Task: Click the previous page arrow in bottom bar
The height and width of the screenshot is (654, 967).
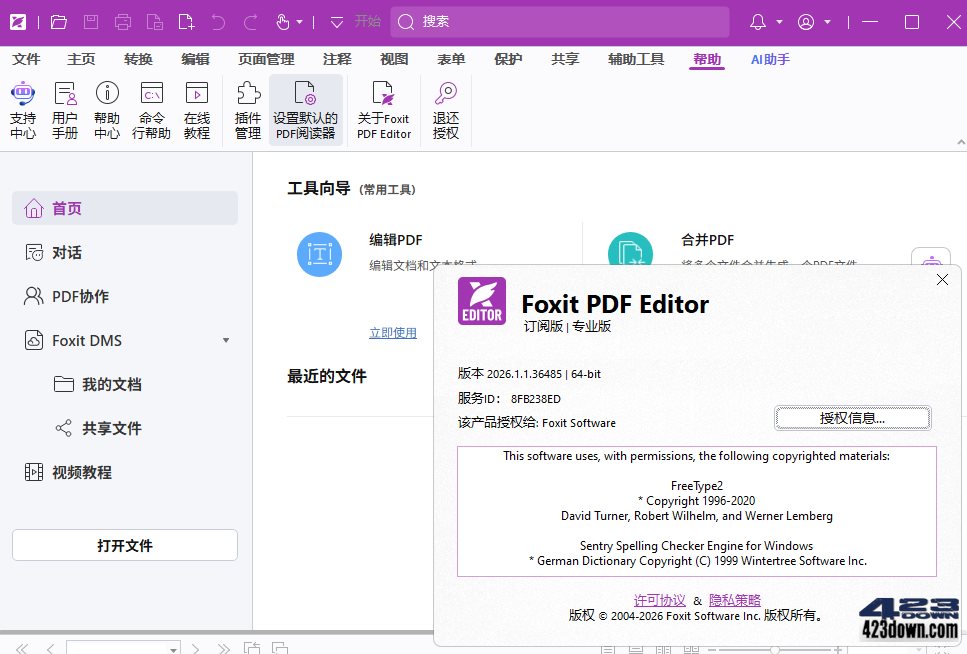Action: [51, 648]
